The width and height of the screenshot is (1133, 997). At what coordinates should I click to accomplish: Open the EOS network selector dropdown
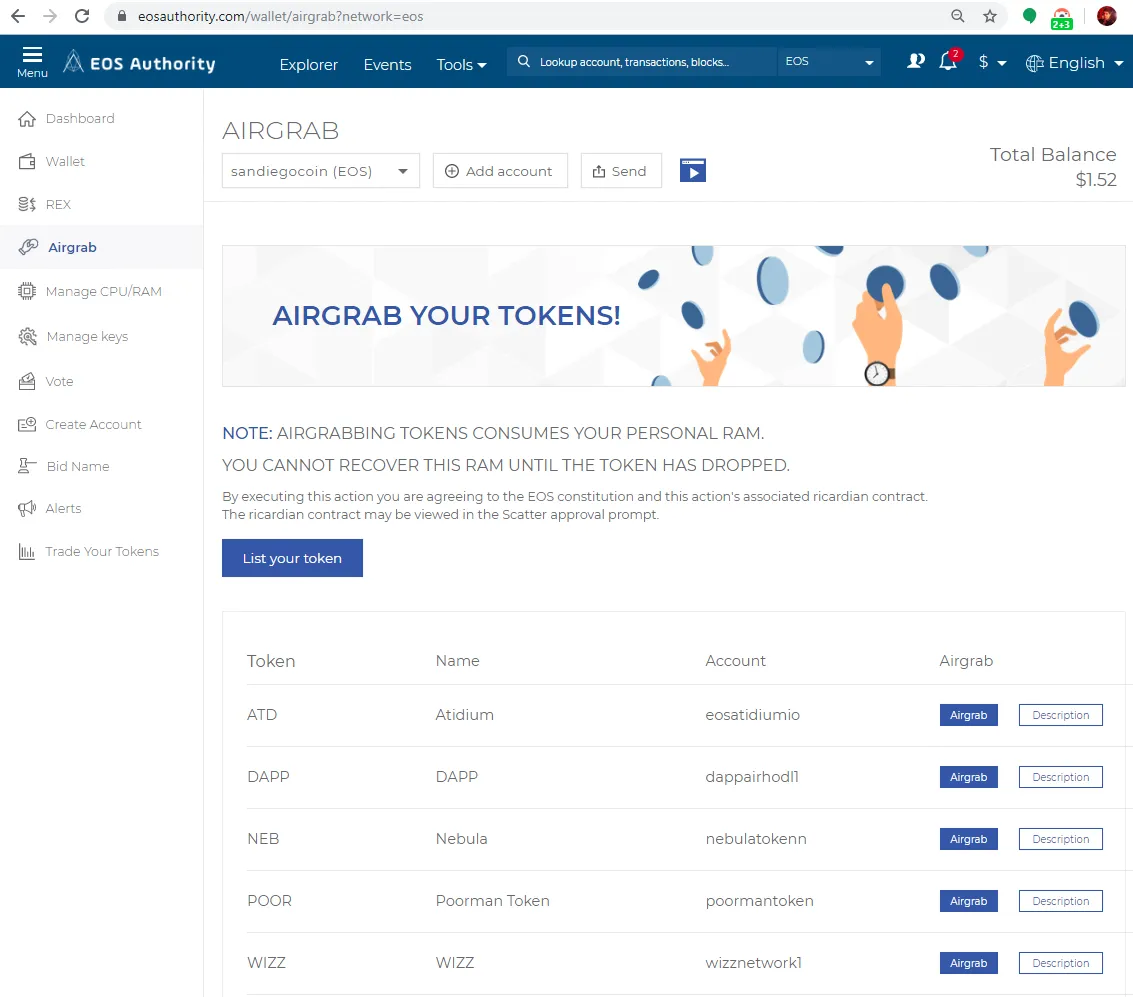tap(829, 61)
